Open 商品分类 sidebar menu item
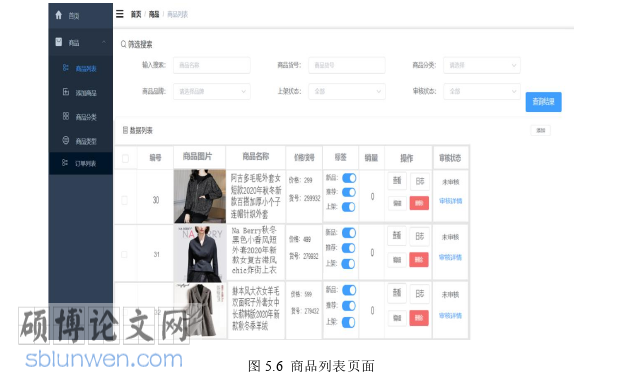The image size is (631, 378). click(80, 117)
